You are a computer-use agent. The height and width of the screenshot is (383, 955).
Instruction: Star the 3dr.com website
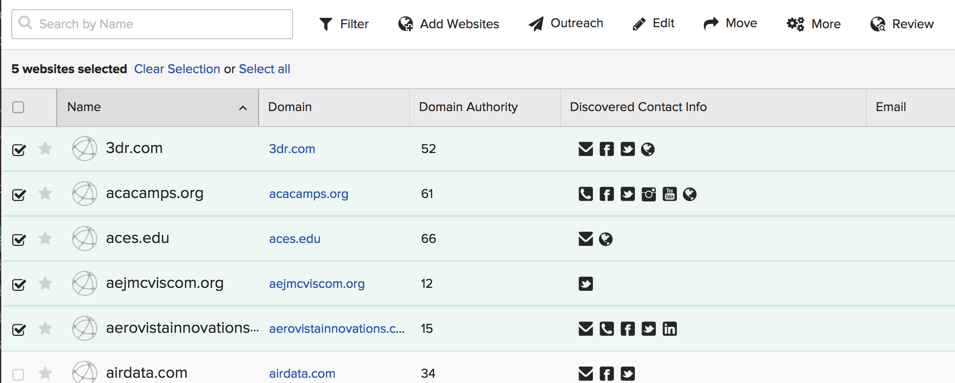[x=45, y=149]
